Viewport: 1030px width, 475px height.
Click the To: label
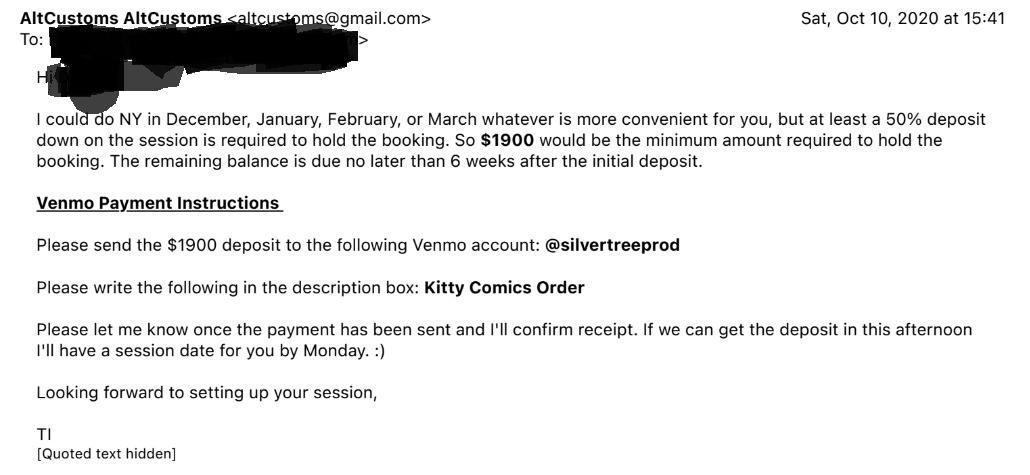[x=32, y=39]
